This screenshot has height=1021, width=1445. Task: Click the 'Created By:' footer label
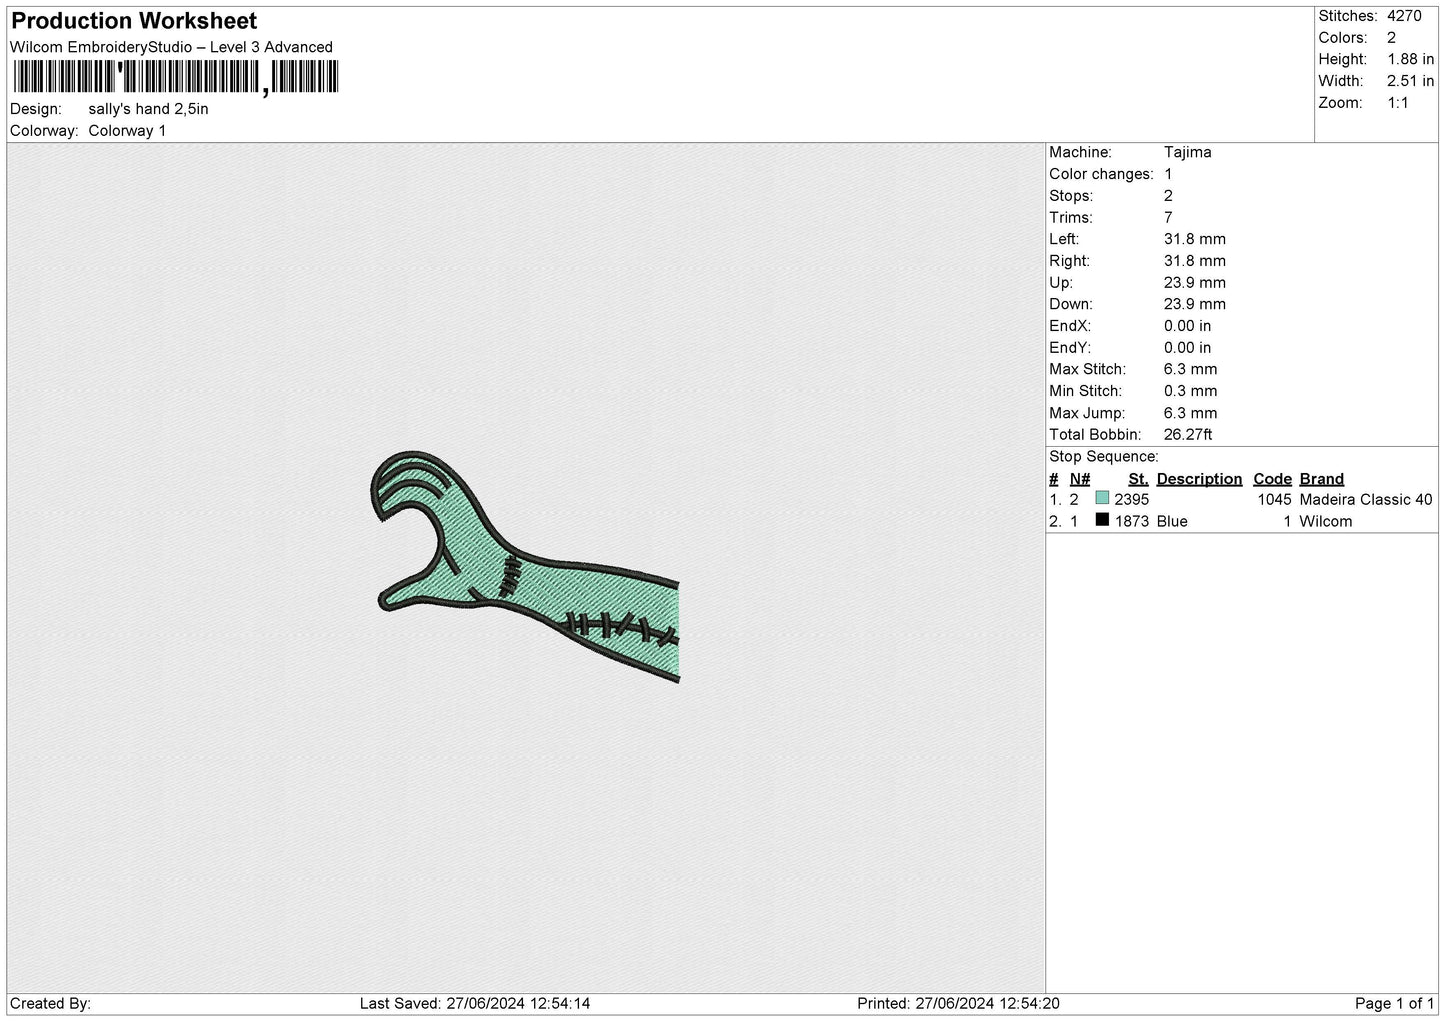click(x=50, y=1003)
